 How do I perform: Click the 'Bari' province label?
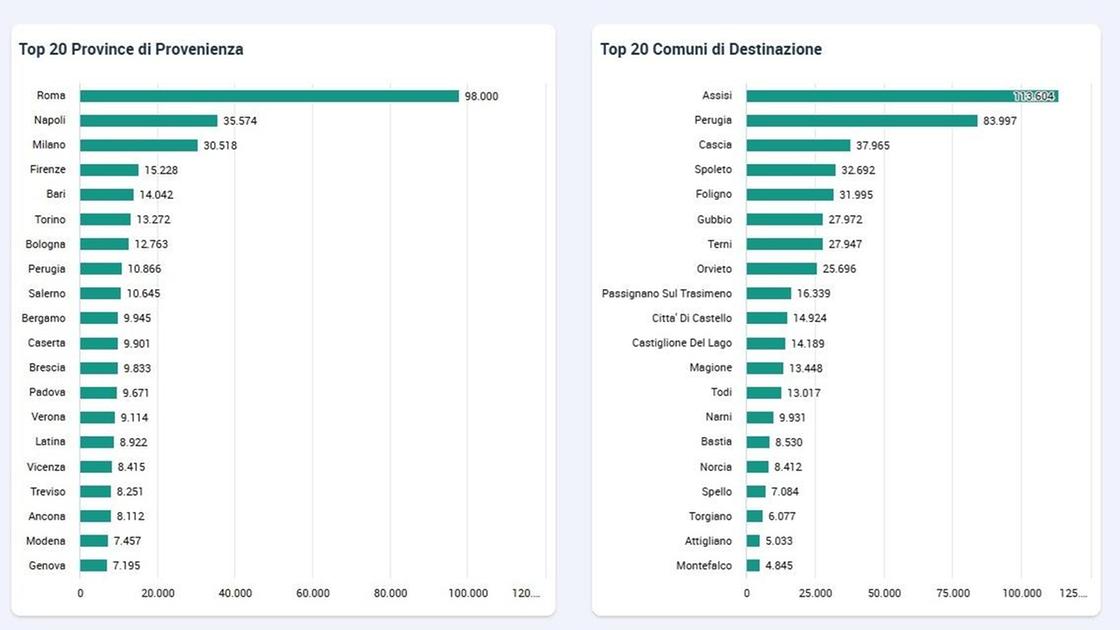point(56,194)
